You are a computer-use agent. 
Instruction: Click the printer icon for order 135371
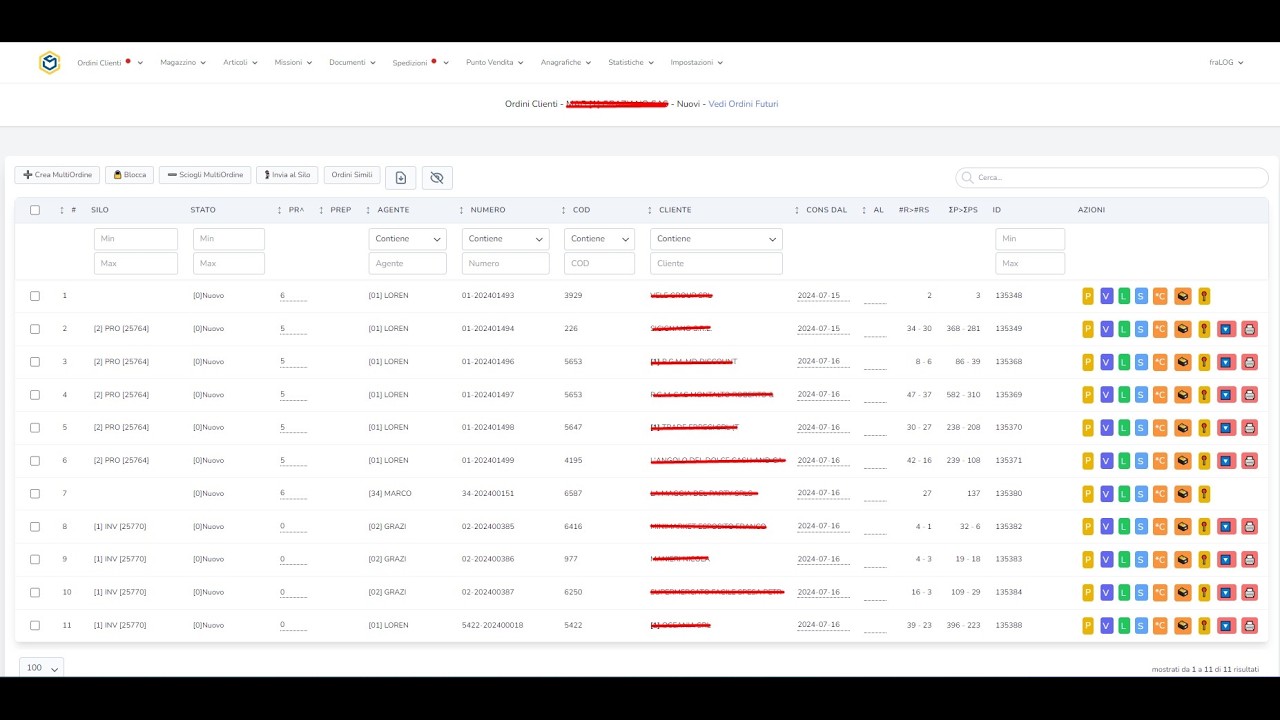(x=1249, y=461)
